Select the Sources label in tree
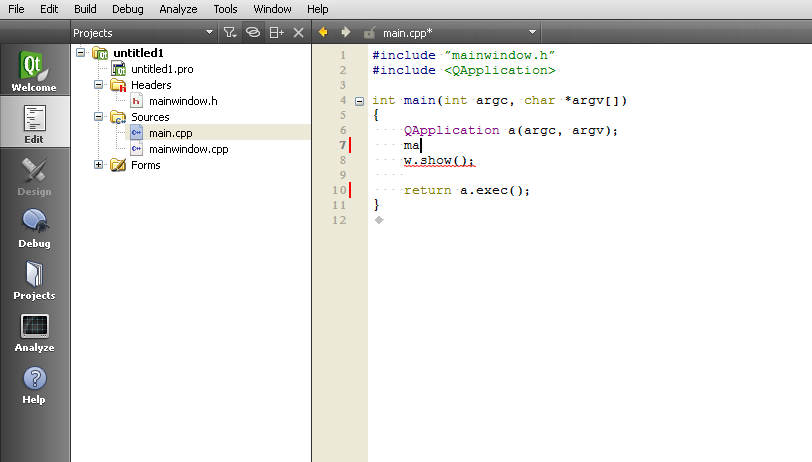Image resolution: width=812 pixels, height=462 pixels. [x=150, y=117]
